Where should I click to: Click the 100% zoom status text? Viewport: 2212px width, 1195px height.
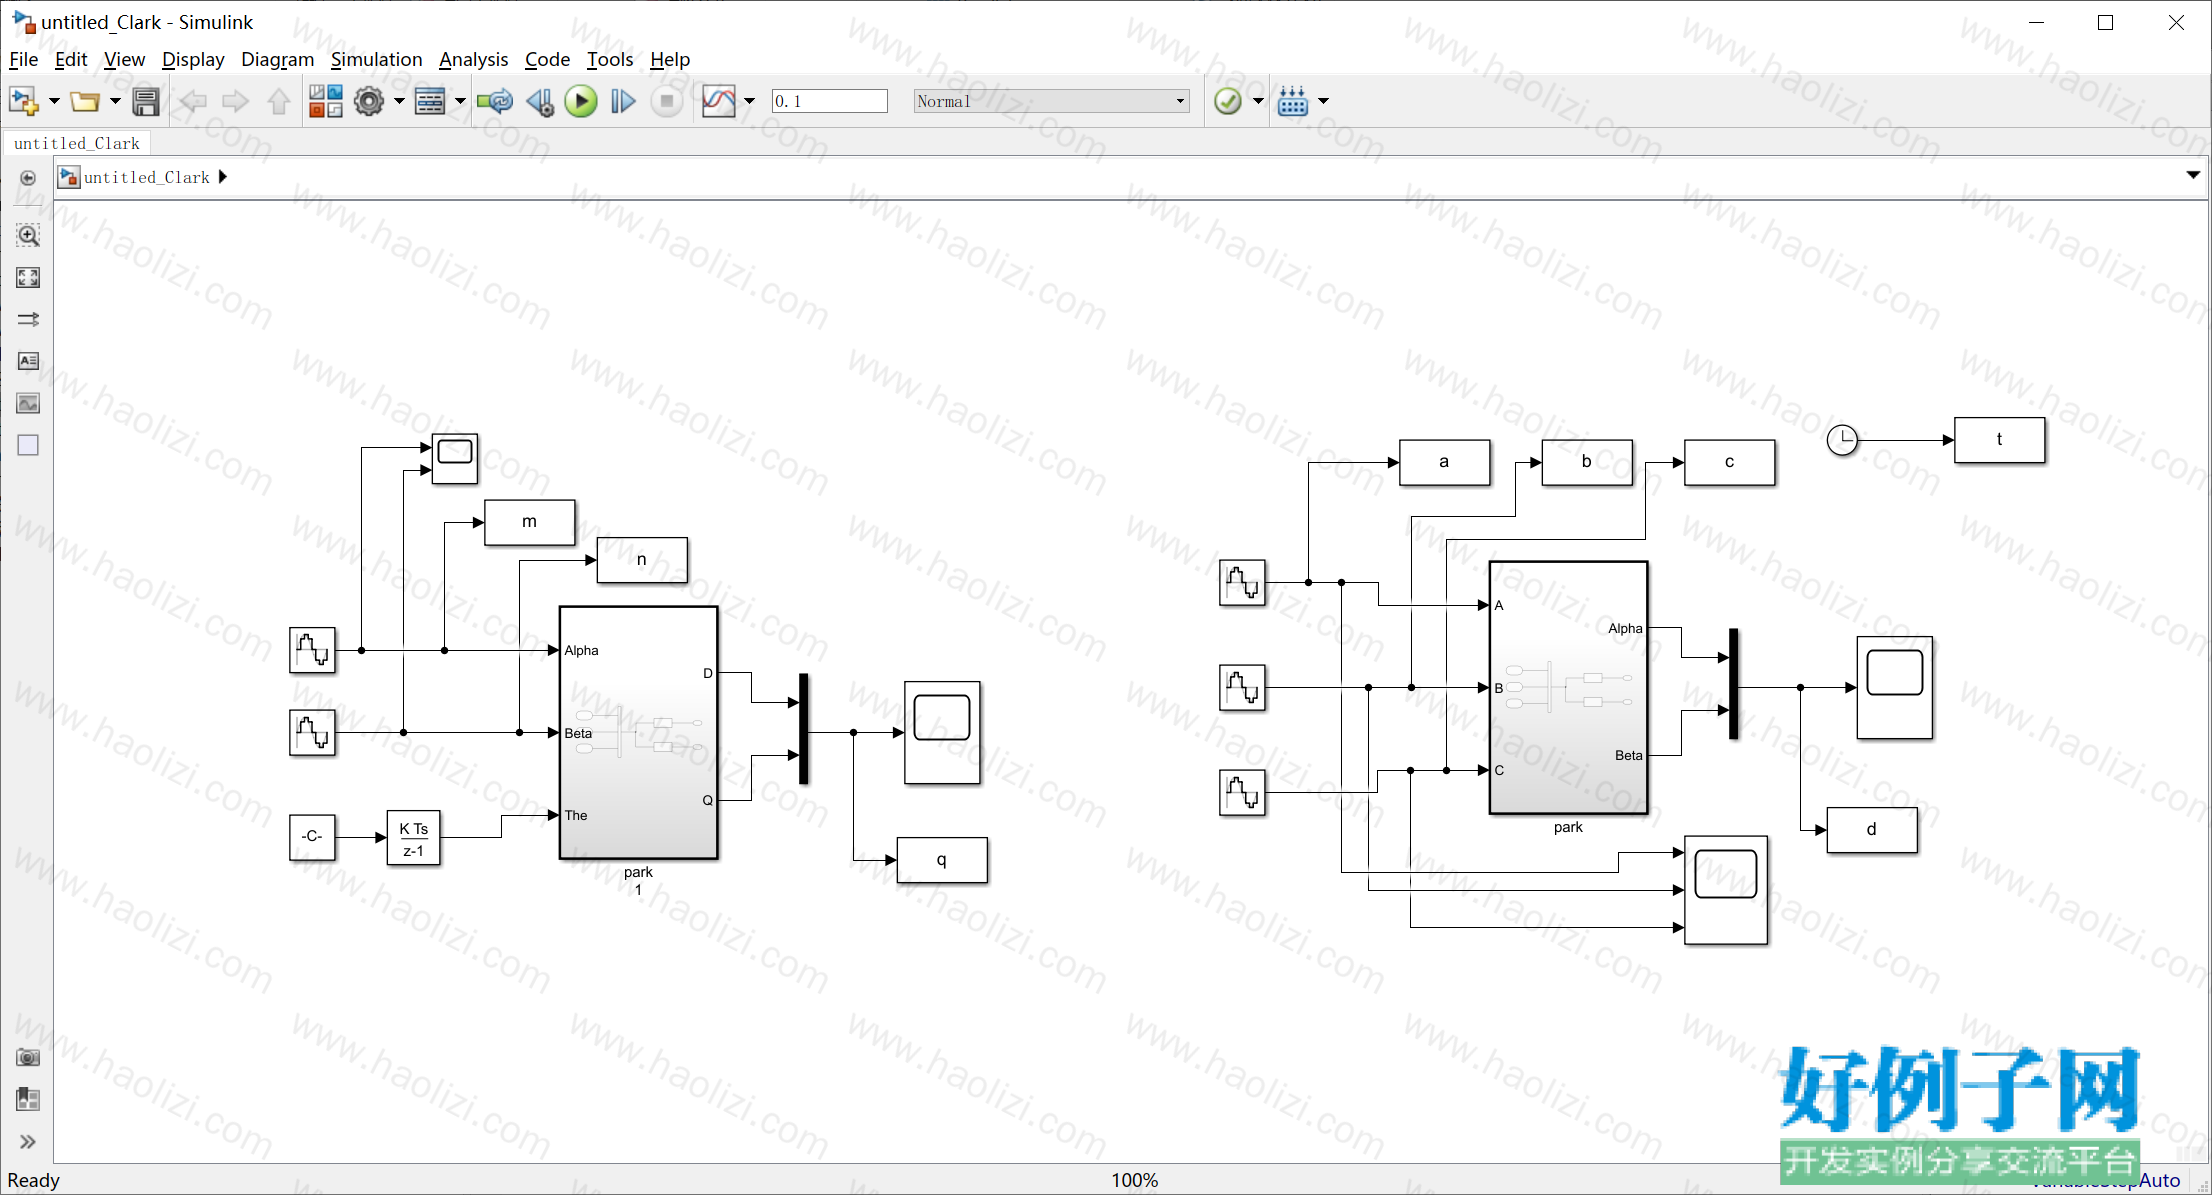(x=1134, y=1180)
